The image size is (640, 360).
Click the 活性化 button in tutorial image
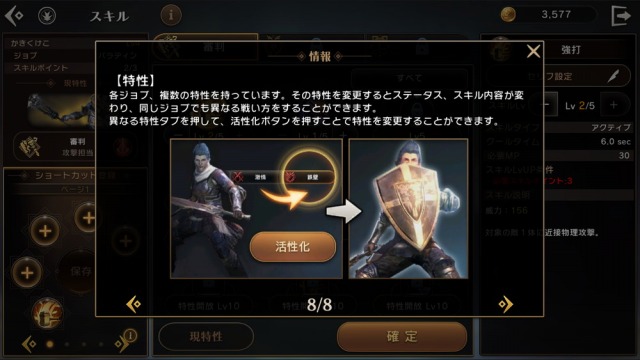(293, 247)
